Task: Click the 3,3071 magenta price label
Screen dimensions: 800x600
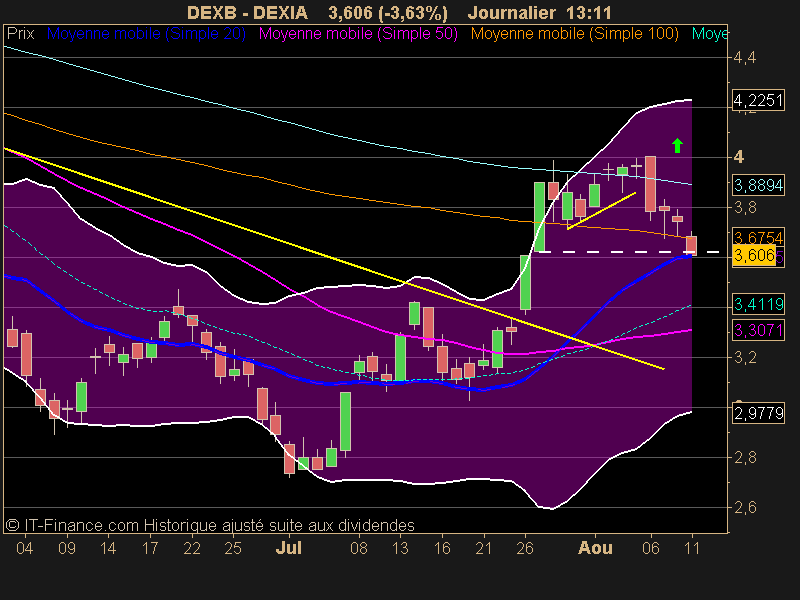Action: [758, 330]
